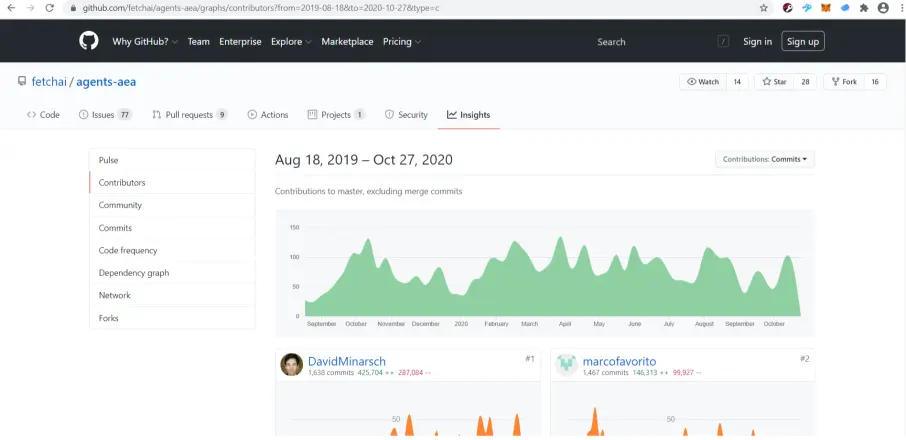Click slash shortcut icon in search box
Viewport: 906px width, 440px height.
[x=723, y=42]
